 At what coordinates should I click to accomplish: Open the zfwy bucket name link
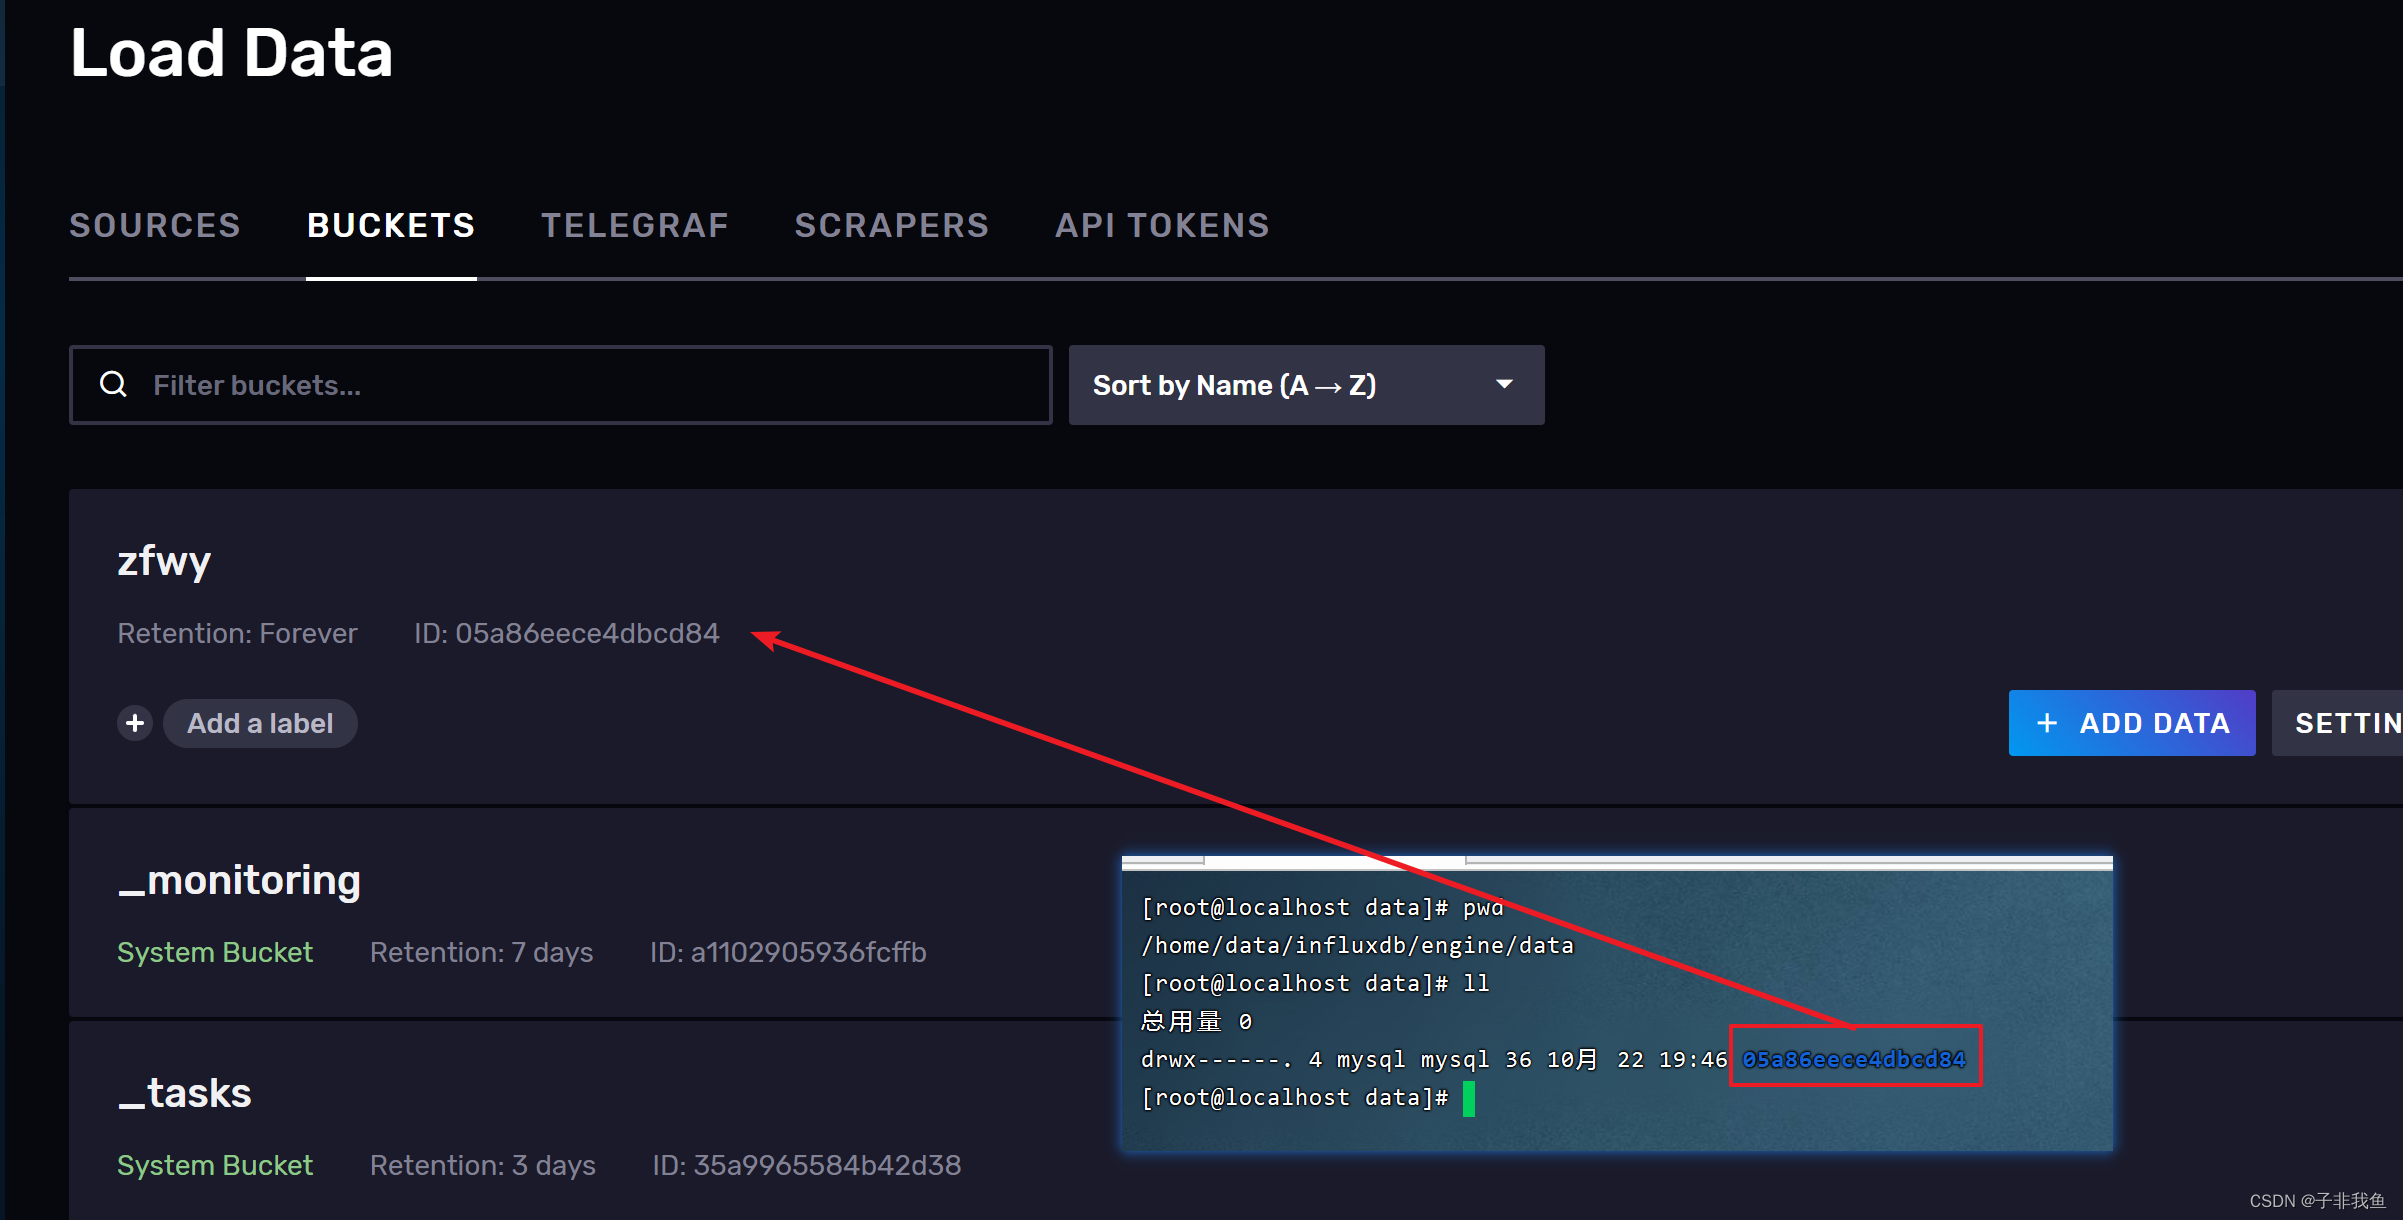click(164, 561)
